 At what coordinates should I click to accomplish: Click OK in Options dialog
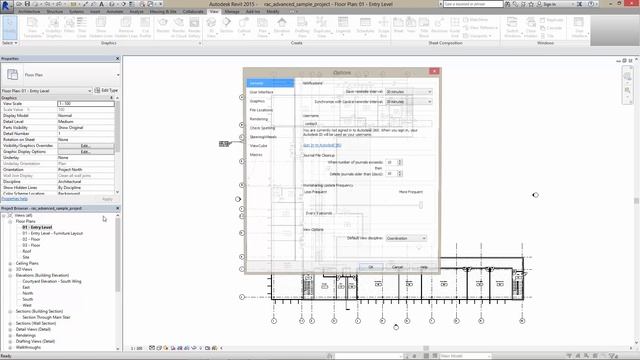tap(371, 267)
